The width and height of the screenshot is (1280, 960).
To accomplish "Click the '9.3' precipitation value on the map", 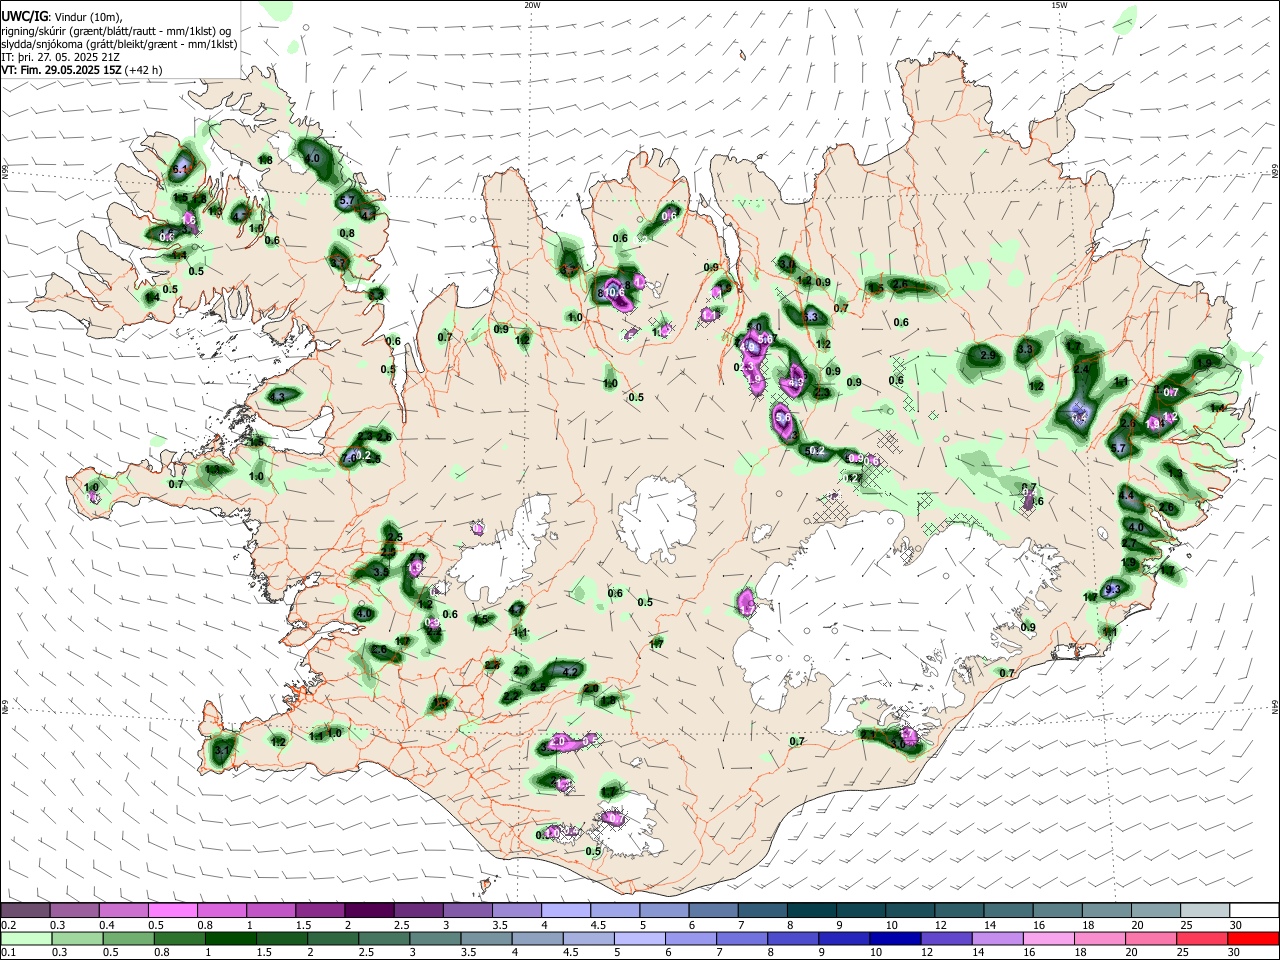I will (1112, 590).
